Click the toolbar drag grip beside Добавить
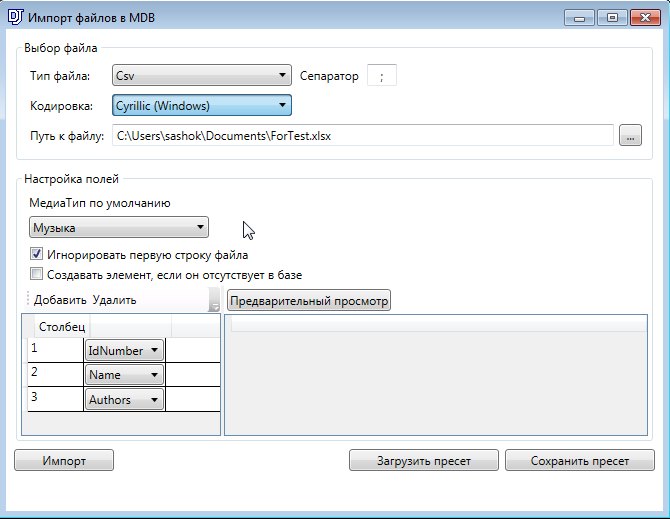 28,299
